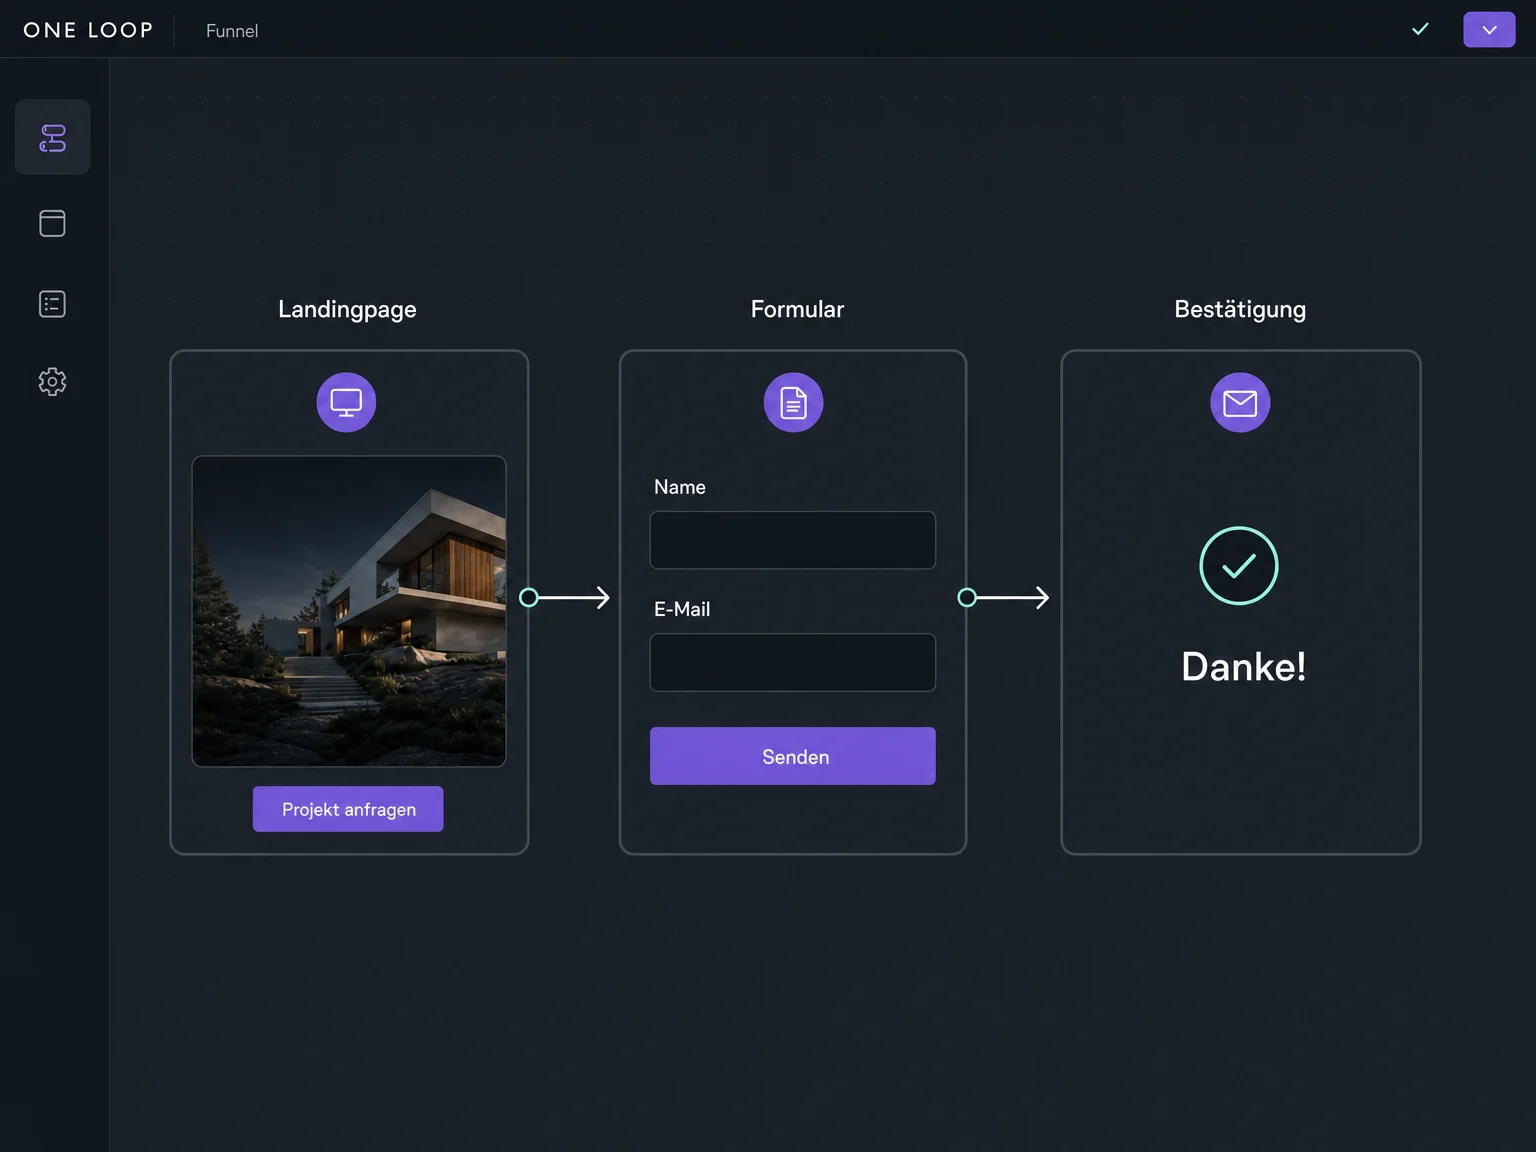Click the E-Mail field label
Image resolution: width=1536 pixels, height=1152 pixels.
coord(682,609)
